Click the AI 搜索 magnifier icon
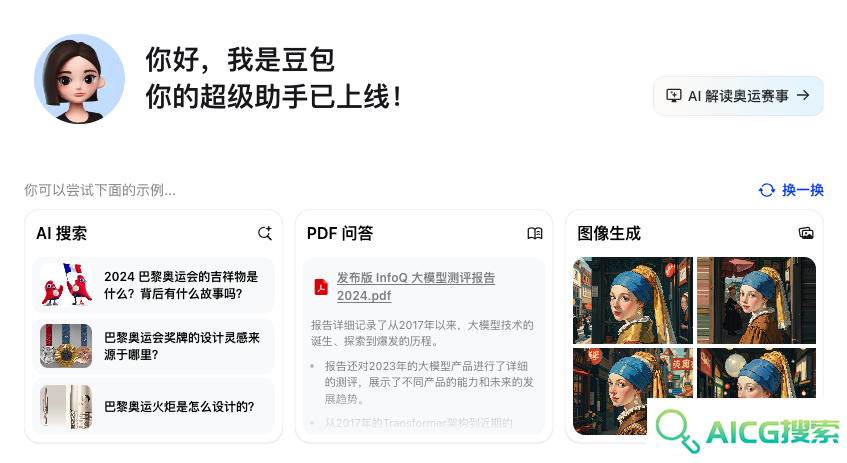 265,233
